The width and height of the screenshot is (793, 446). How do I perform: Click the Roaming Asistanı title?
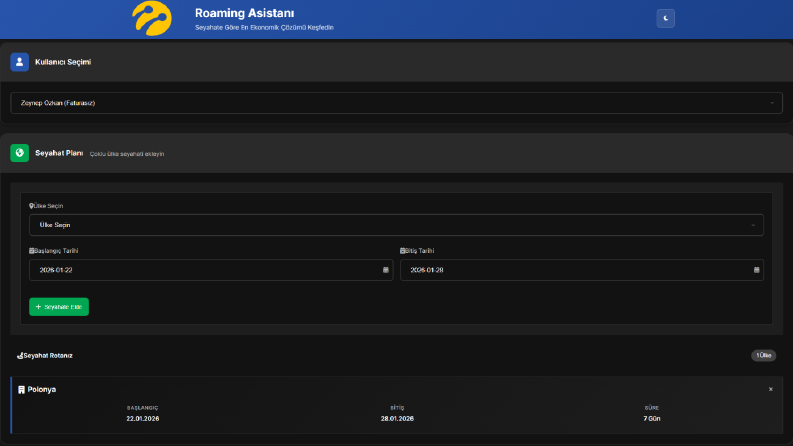[x=244, y=13]
